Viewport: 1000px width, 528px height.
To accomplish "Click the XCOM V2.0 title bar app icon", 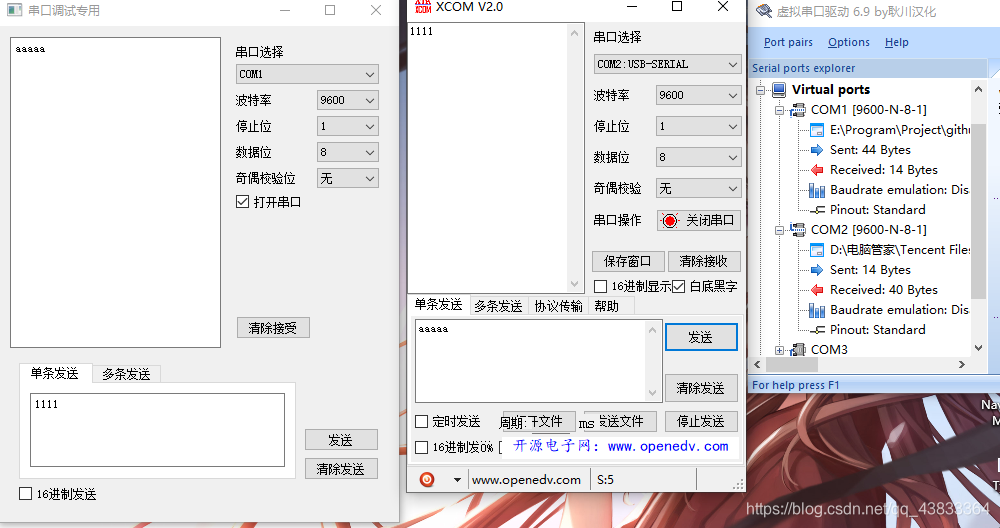I will 423,7.
